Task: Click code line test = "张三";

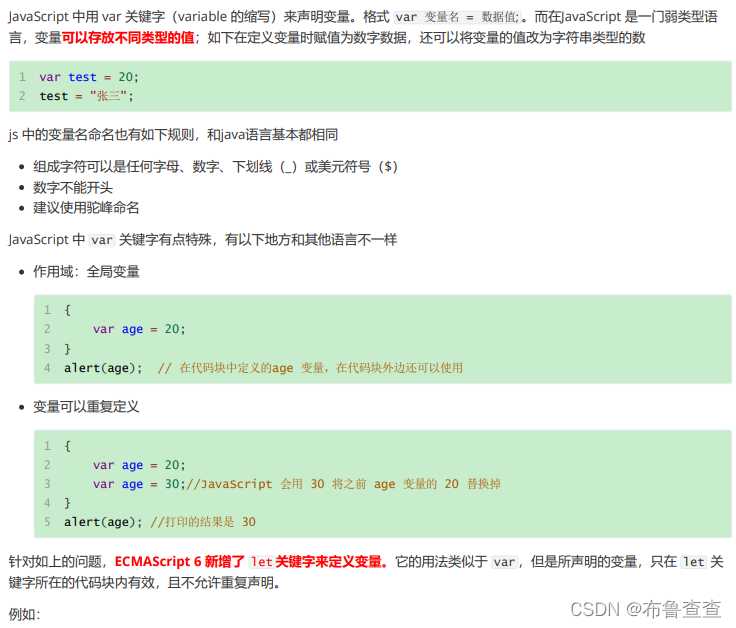Action: [86, 96]
